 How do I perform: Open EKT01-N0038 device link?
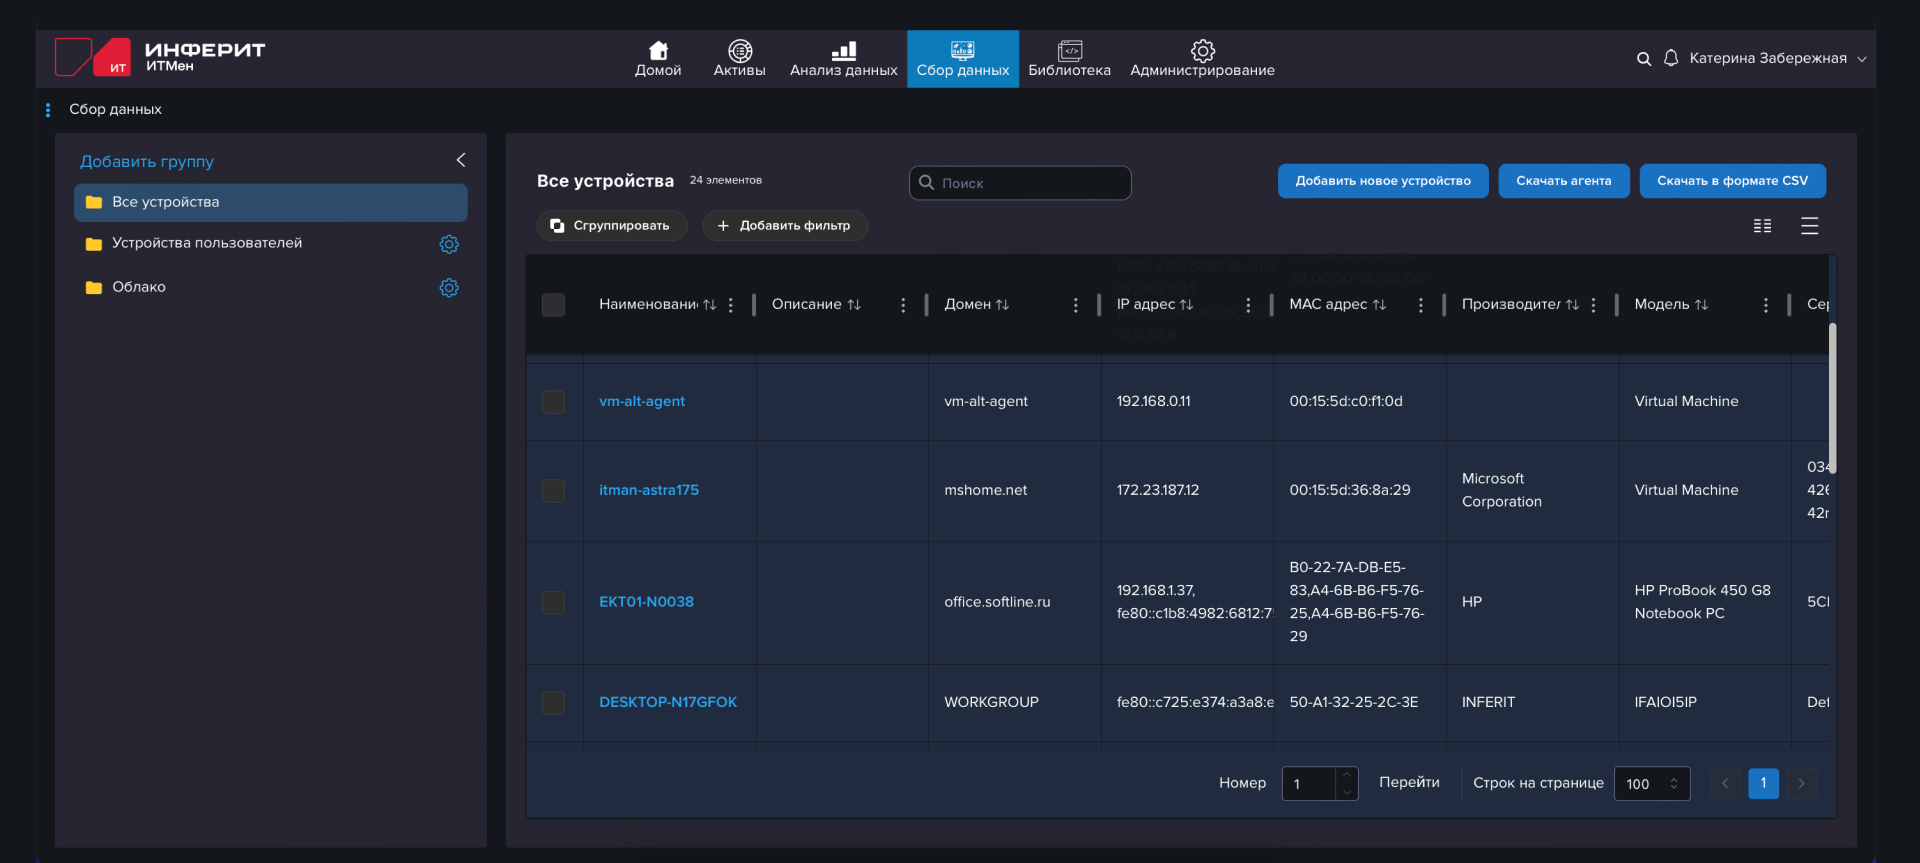tap(646, 603)
